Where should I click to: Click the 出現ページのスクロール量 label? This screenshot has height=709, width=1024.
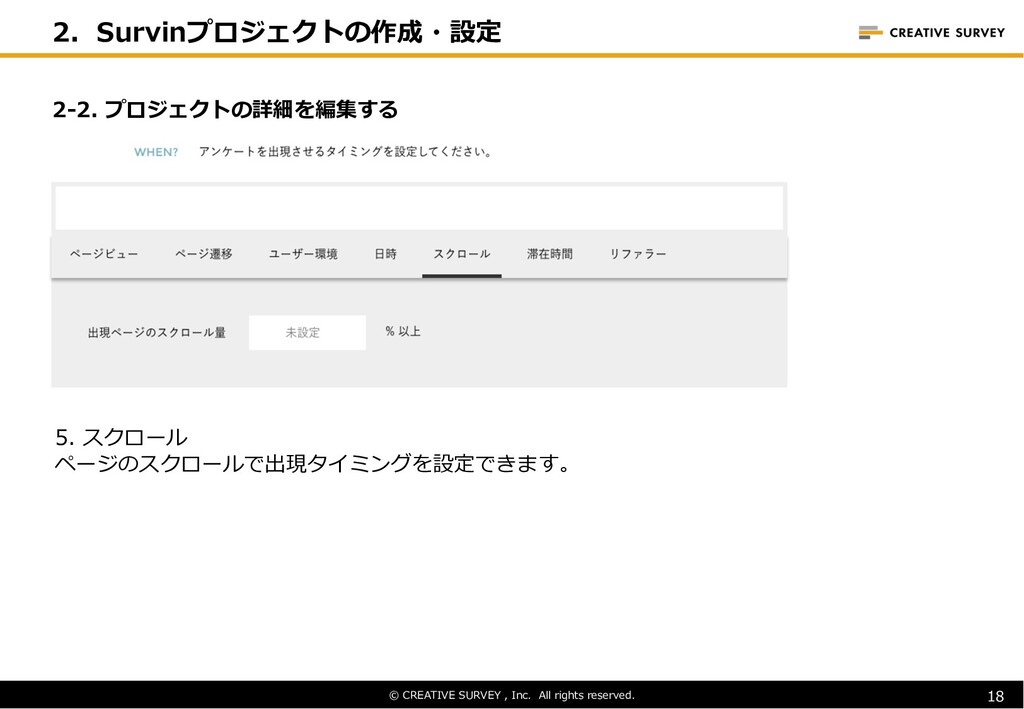click(x=157, y=333)
